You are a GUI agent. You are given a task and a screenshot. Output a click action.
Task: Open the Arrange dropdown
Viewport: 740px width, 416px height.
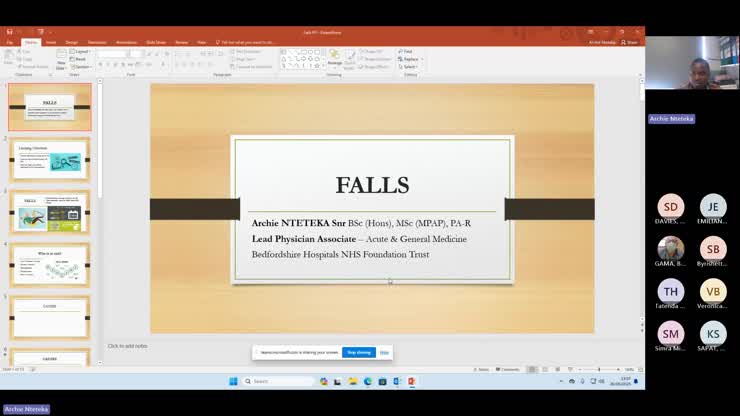coord(335,60)
